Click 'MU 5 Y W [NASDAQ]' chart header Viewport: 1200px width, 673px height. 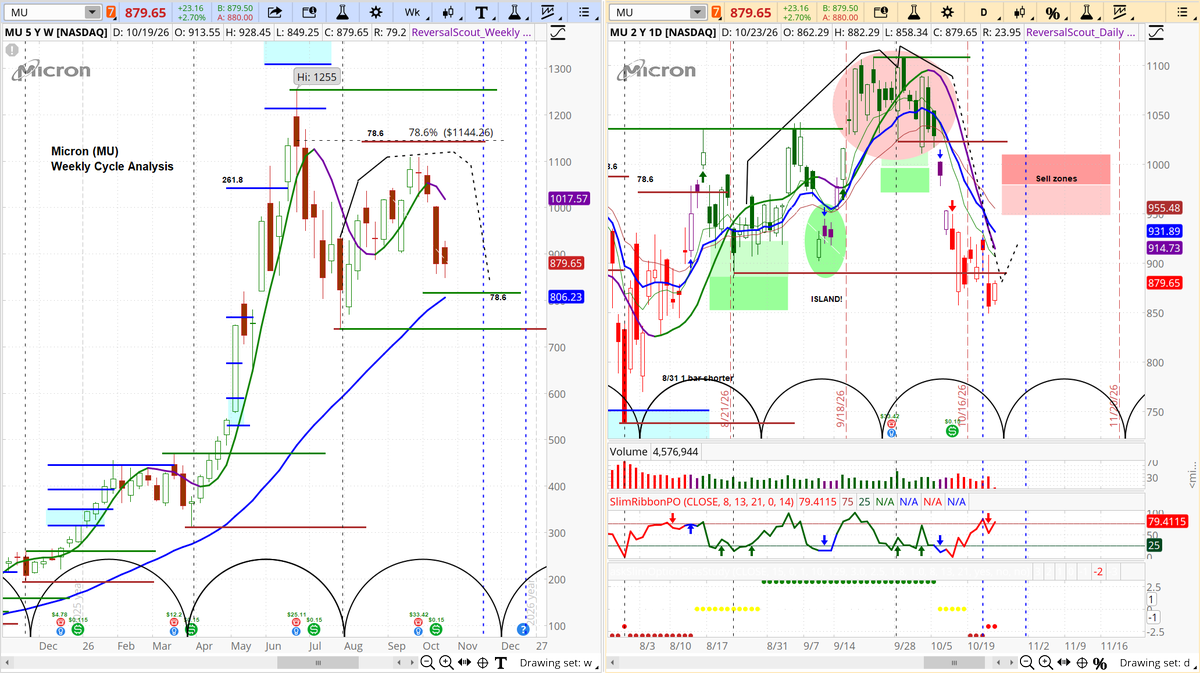(57, 33)
